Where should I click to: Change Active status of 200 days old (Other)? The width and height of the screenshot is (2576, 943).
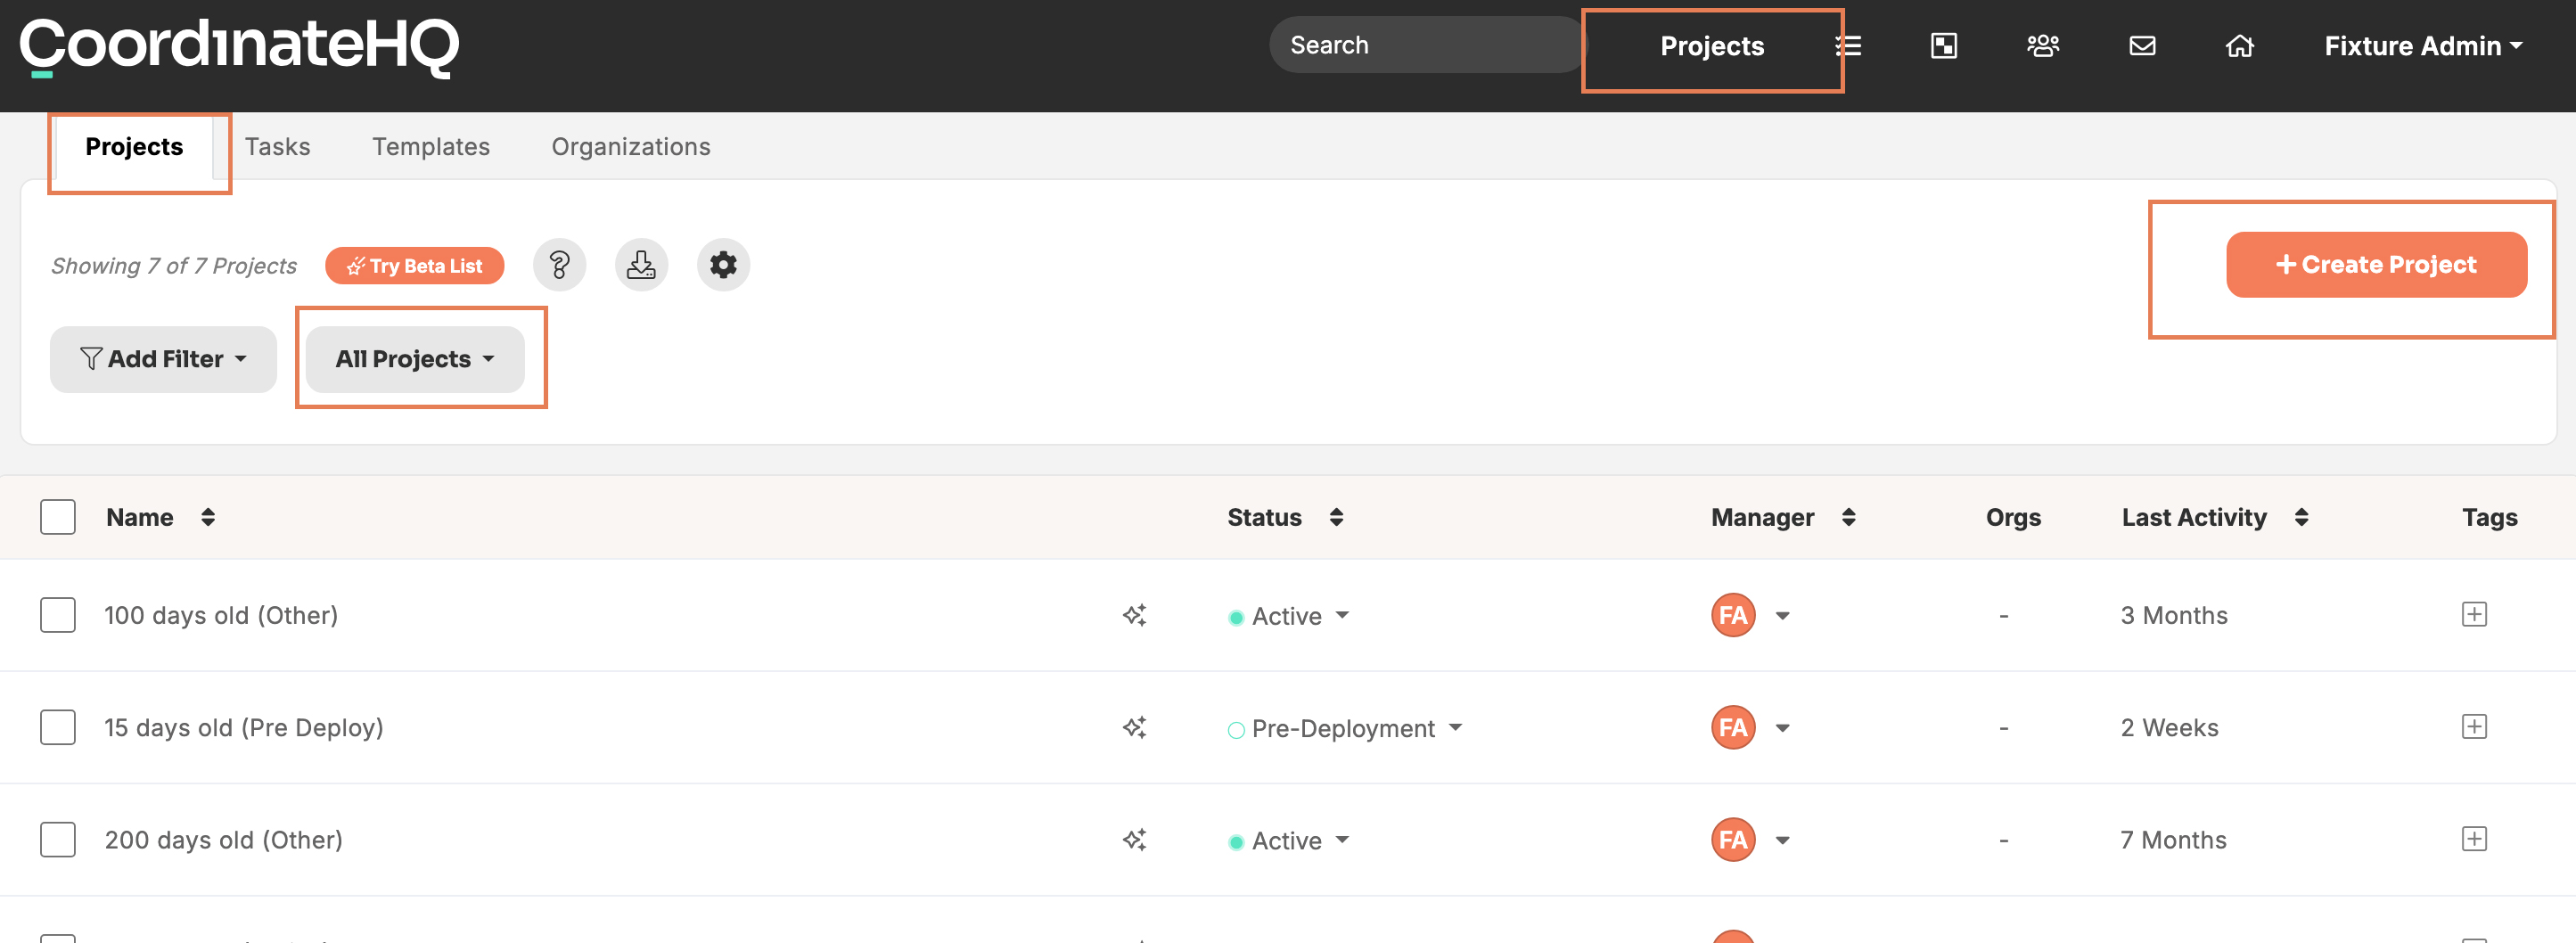1289,840
